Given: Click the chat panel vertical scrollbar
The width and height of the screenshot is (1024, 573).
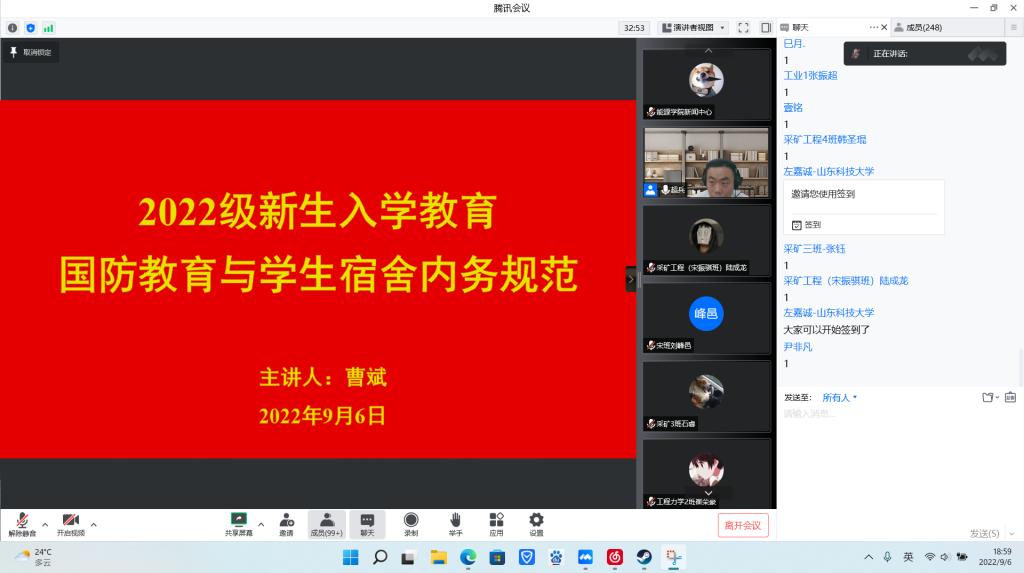Looking at the screenshot, I should [x=1020, y=365].
